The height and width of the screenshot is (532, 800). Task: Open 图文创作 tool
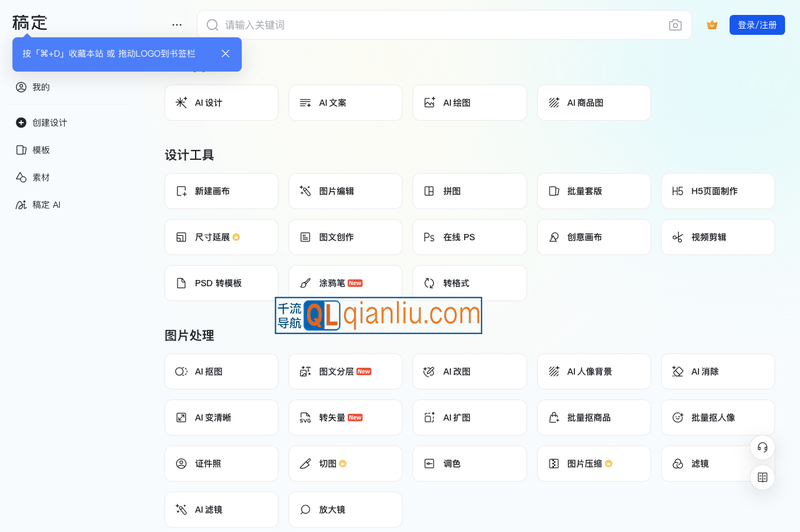(345, 237)
